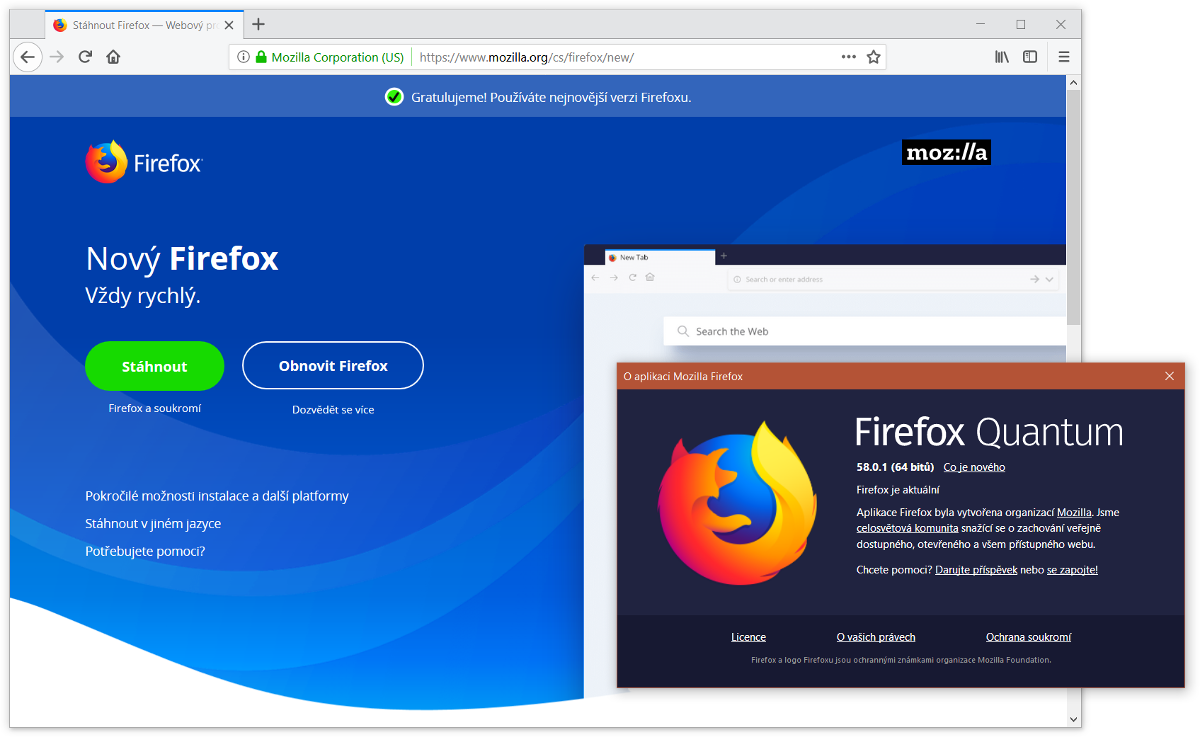Open the Library icon in toolbar
This screenshot has height=737, width=1200.
1002,57
